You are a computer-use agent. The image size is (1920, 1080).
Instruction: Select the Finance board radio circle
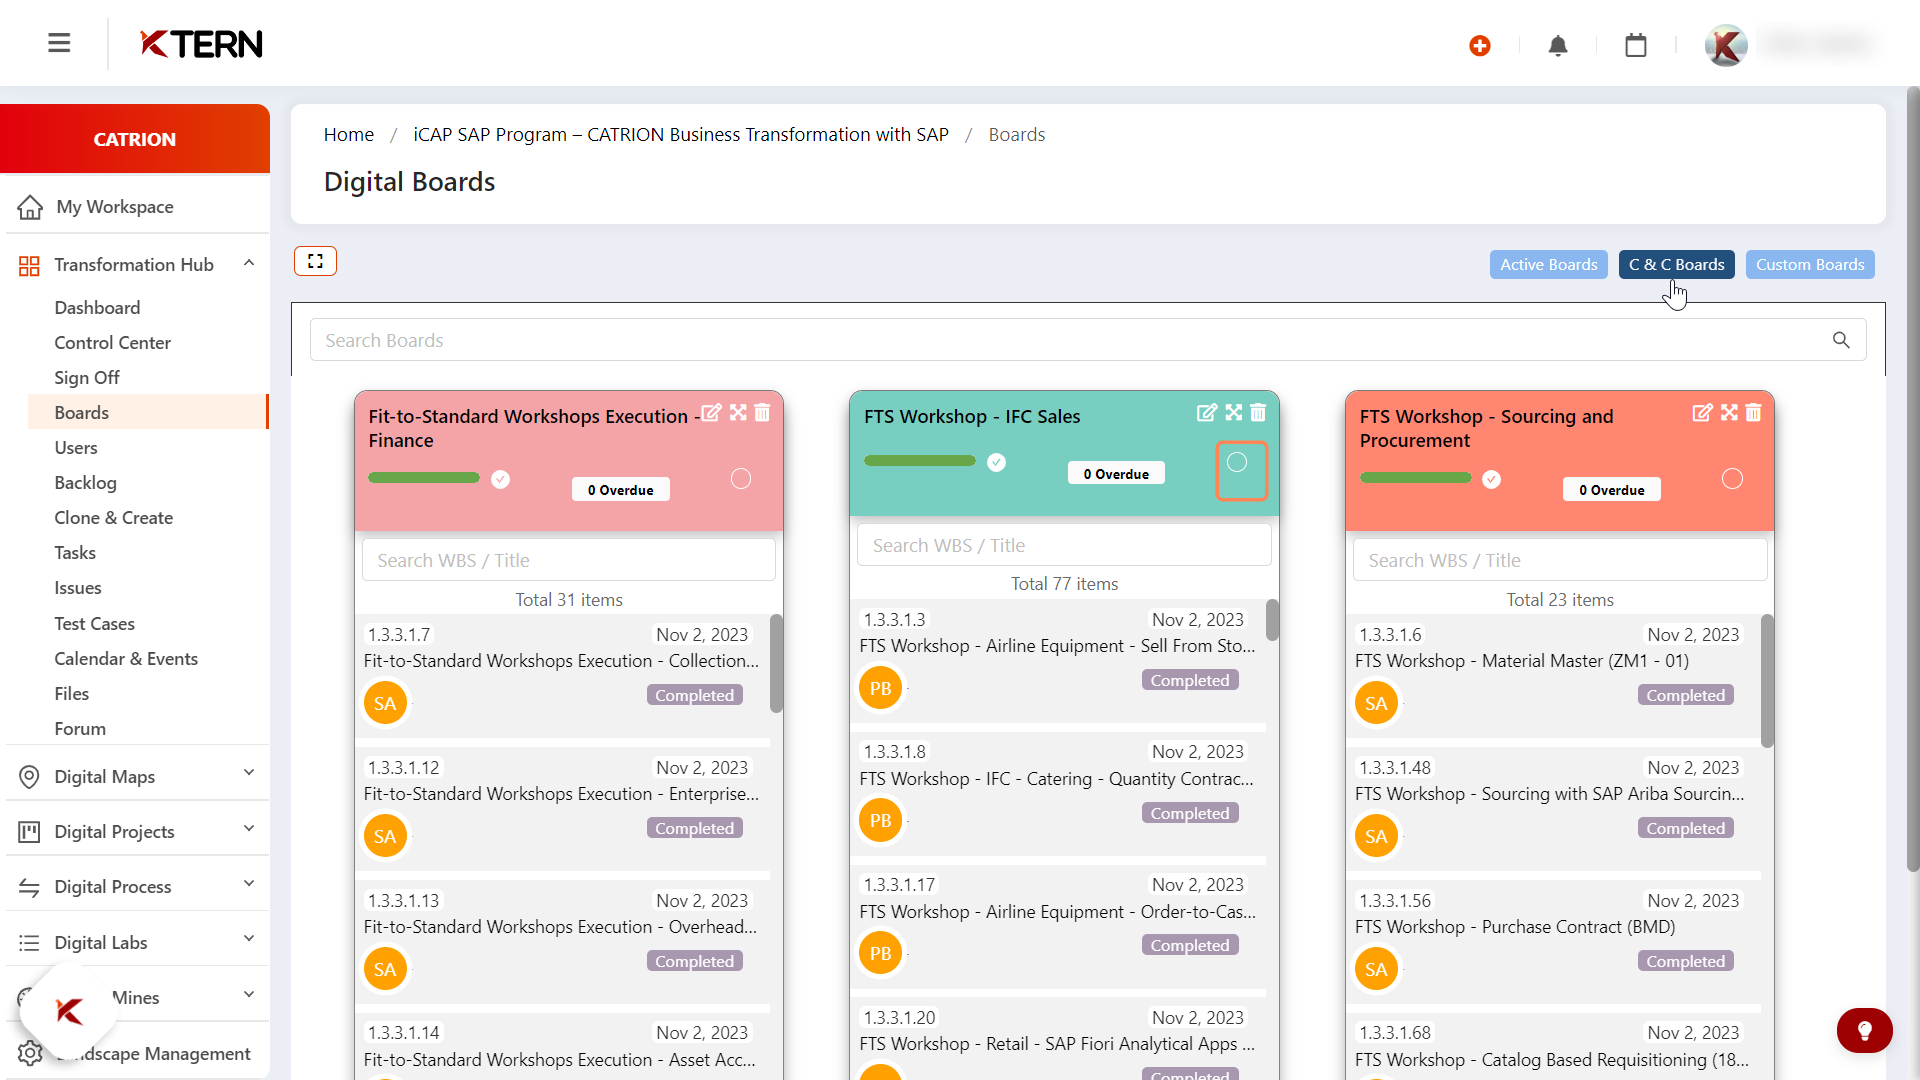click(741, 479)
